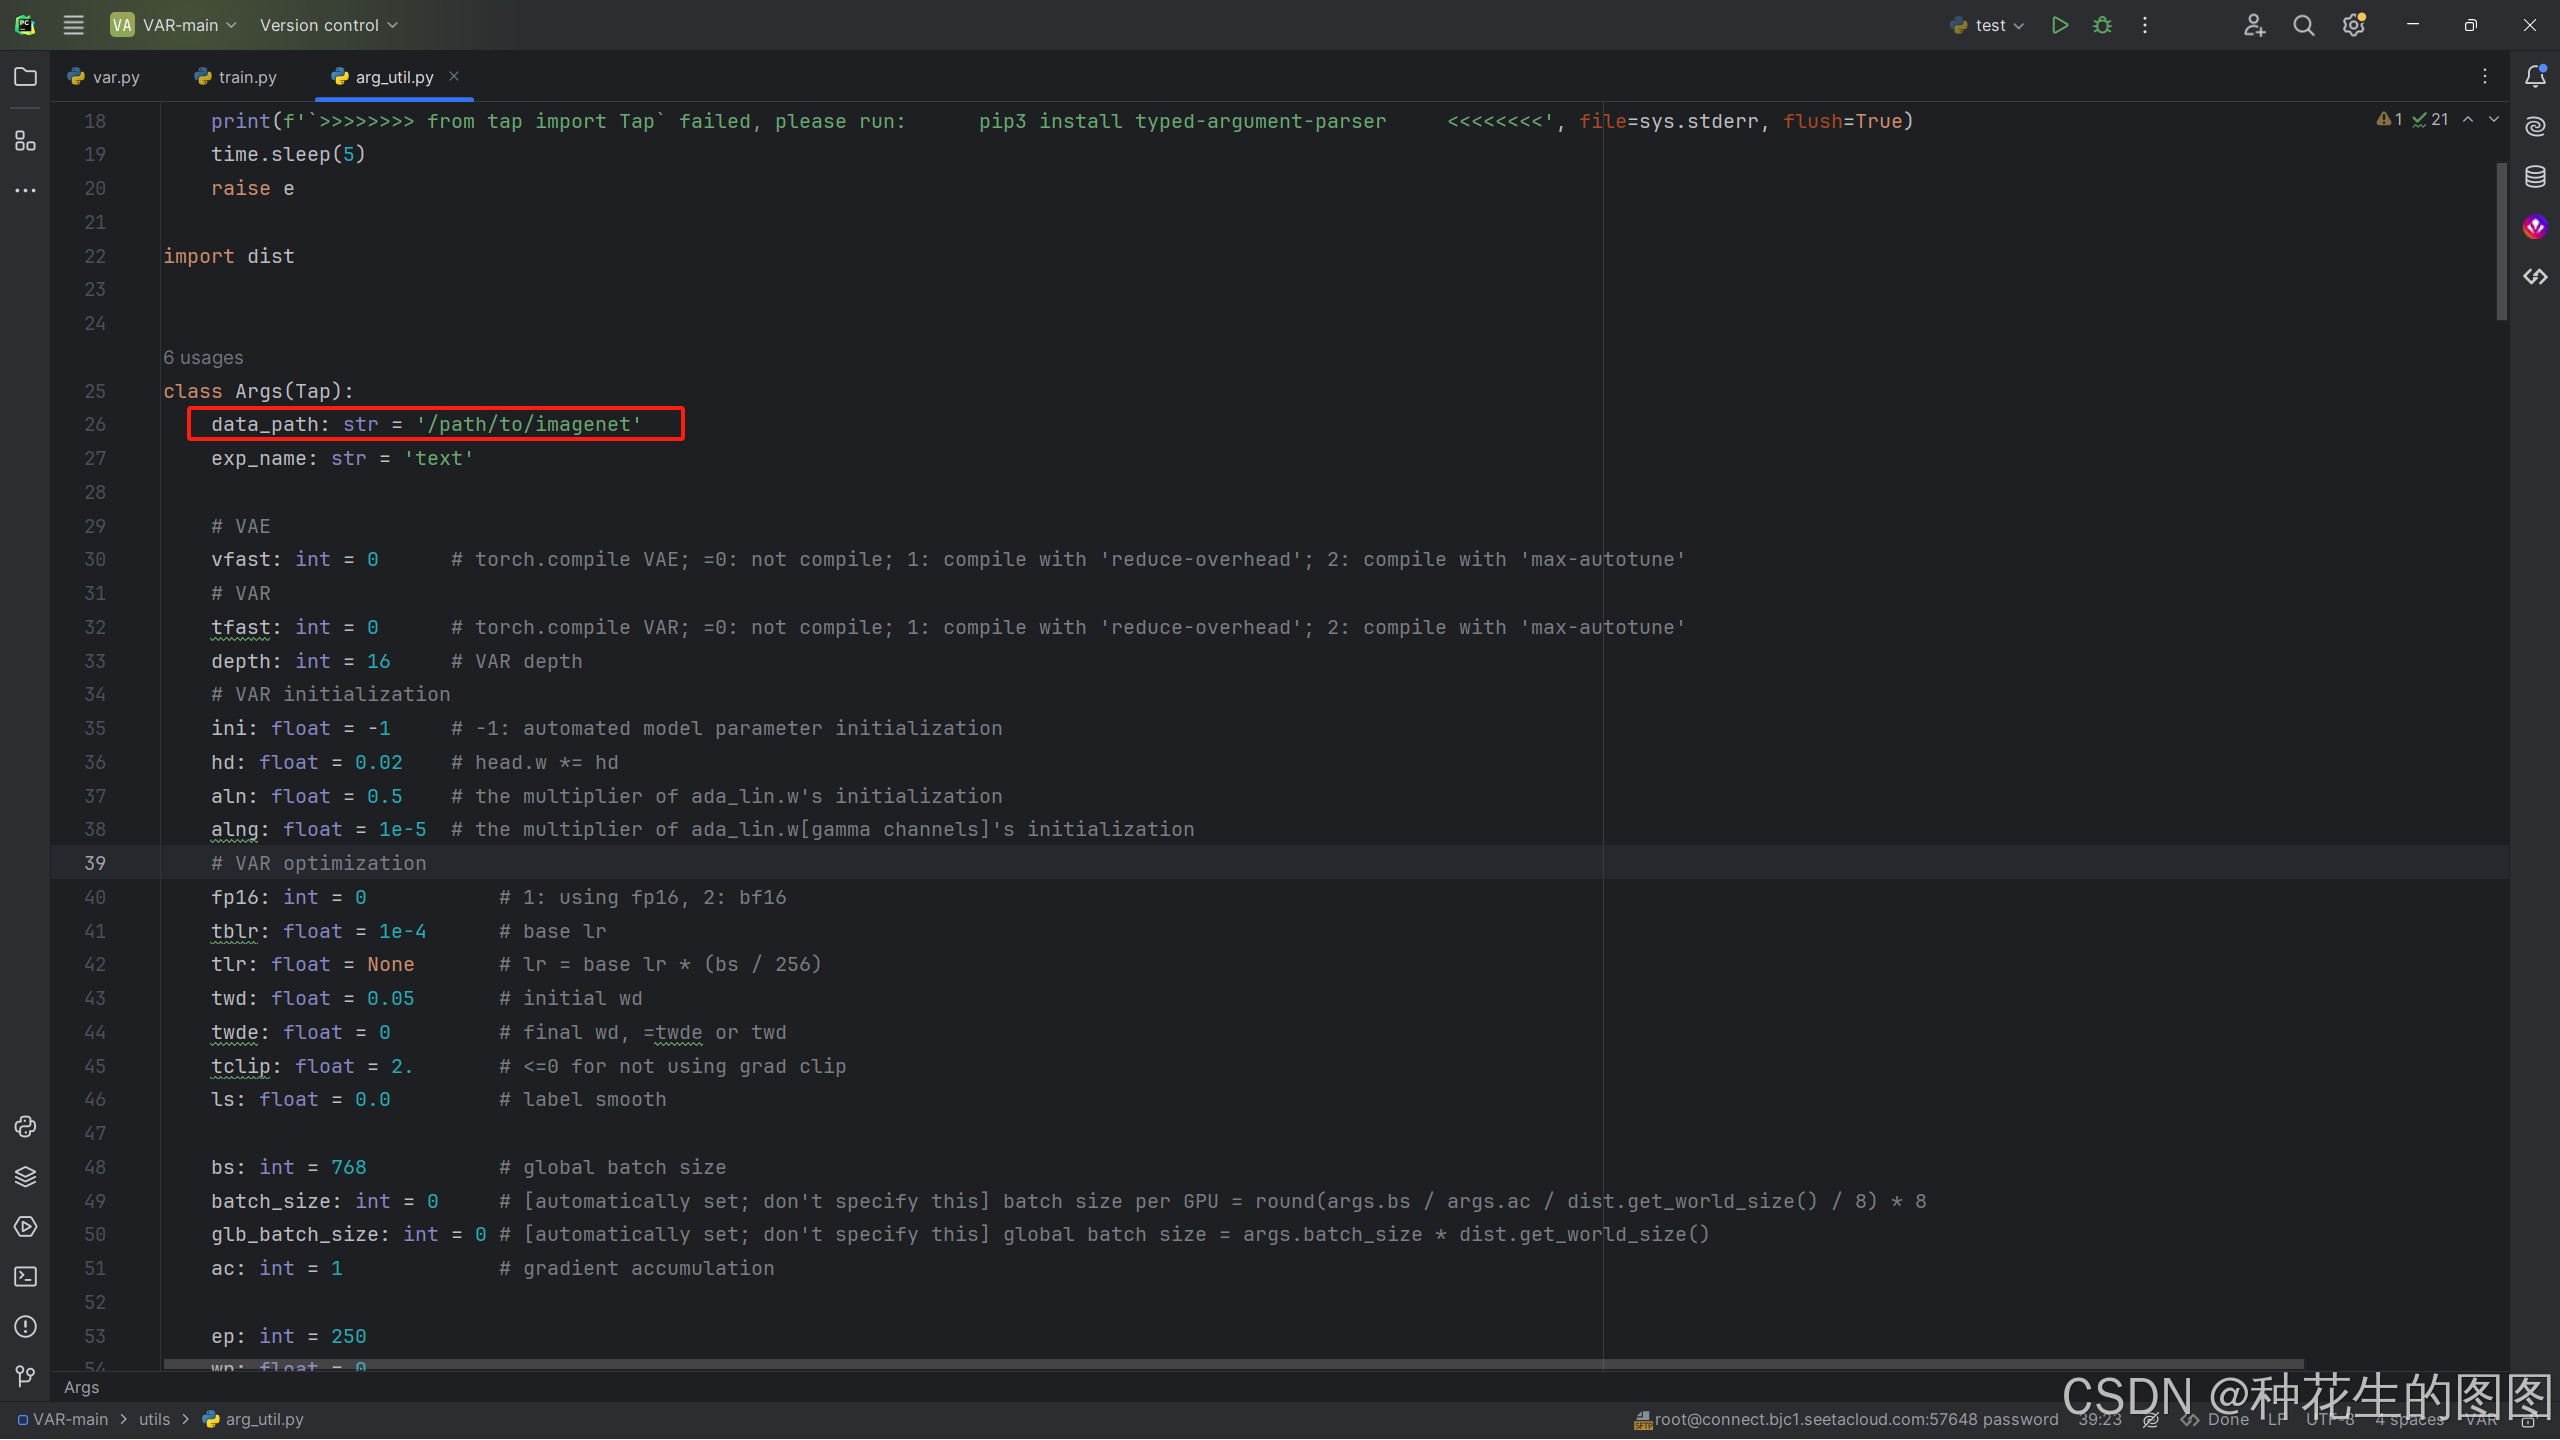
Task: Open the main hamburger menu
Action: (x=73, y=25)
